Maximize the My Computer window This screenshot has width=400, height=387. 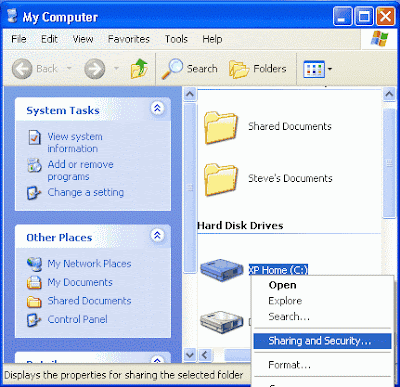pyautogui.click(x=364, y=16)
